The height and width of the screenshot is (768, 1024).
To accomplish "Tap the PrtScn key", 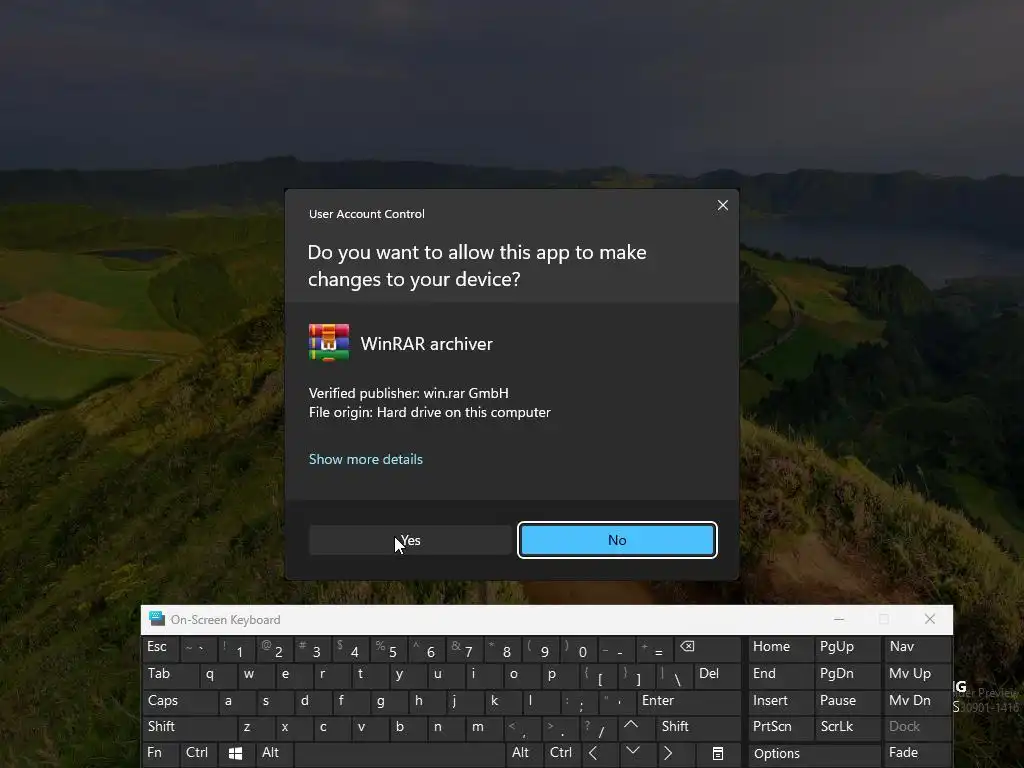I will pyautogui.click(x=780, y=727).
